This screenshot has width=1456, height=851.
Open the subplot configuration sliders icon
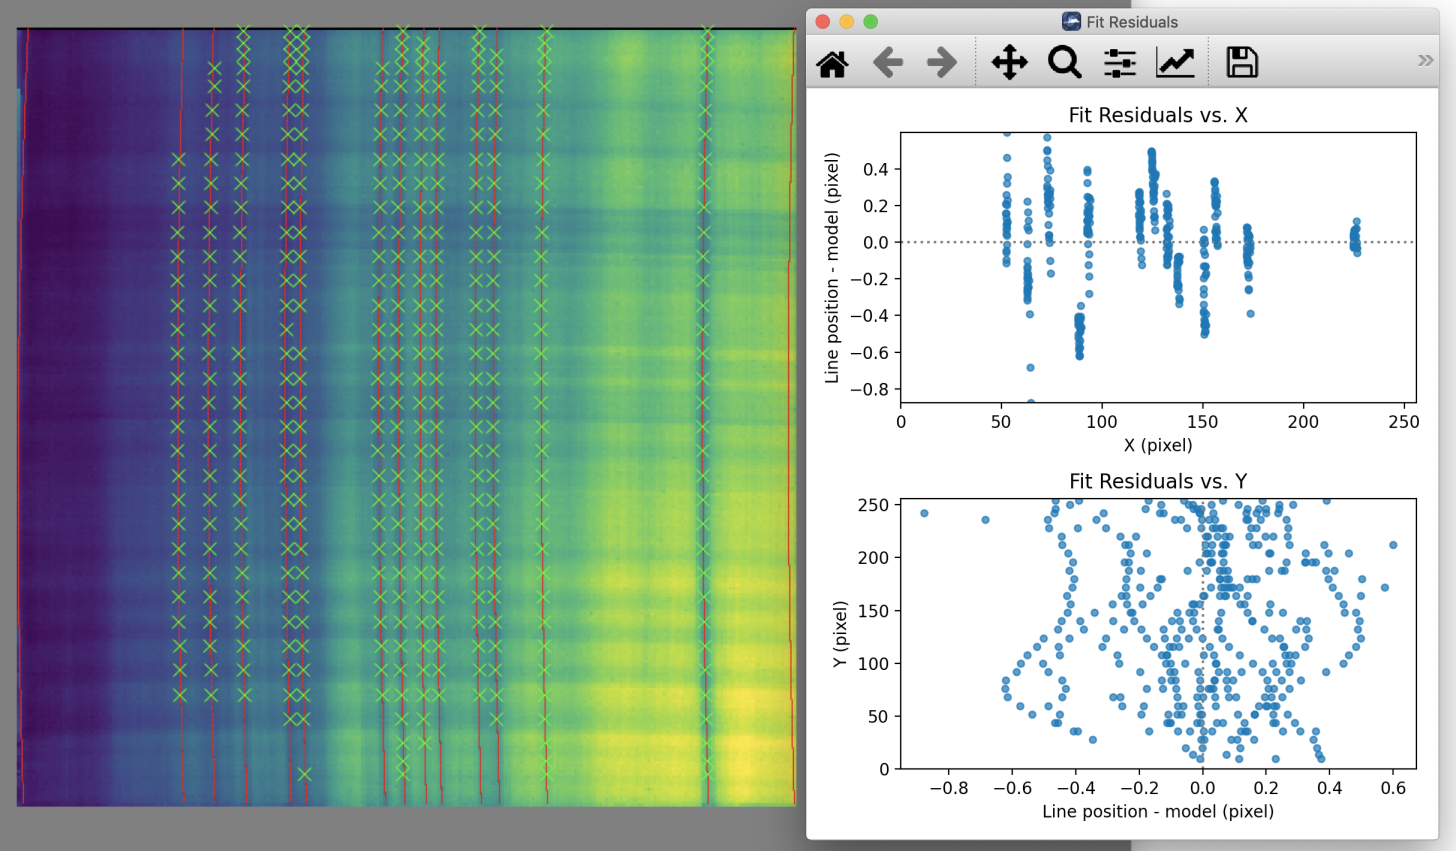point(1120,62)
